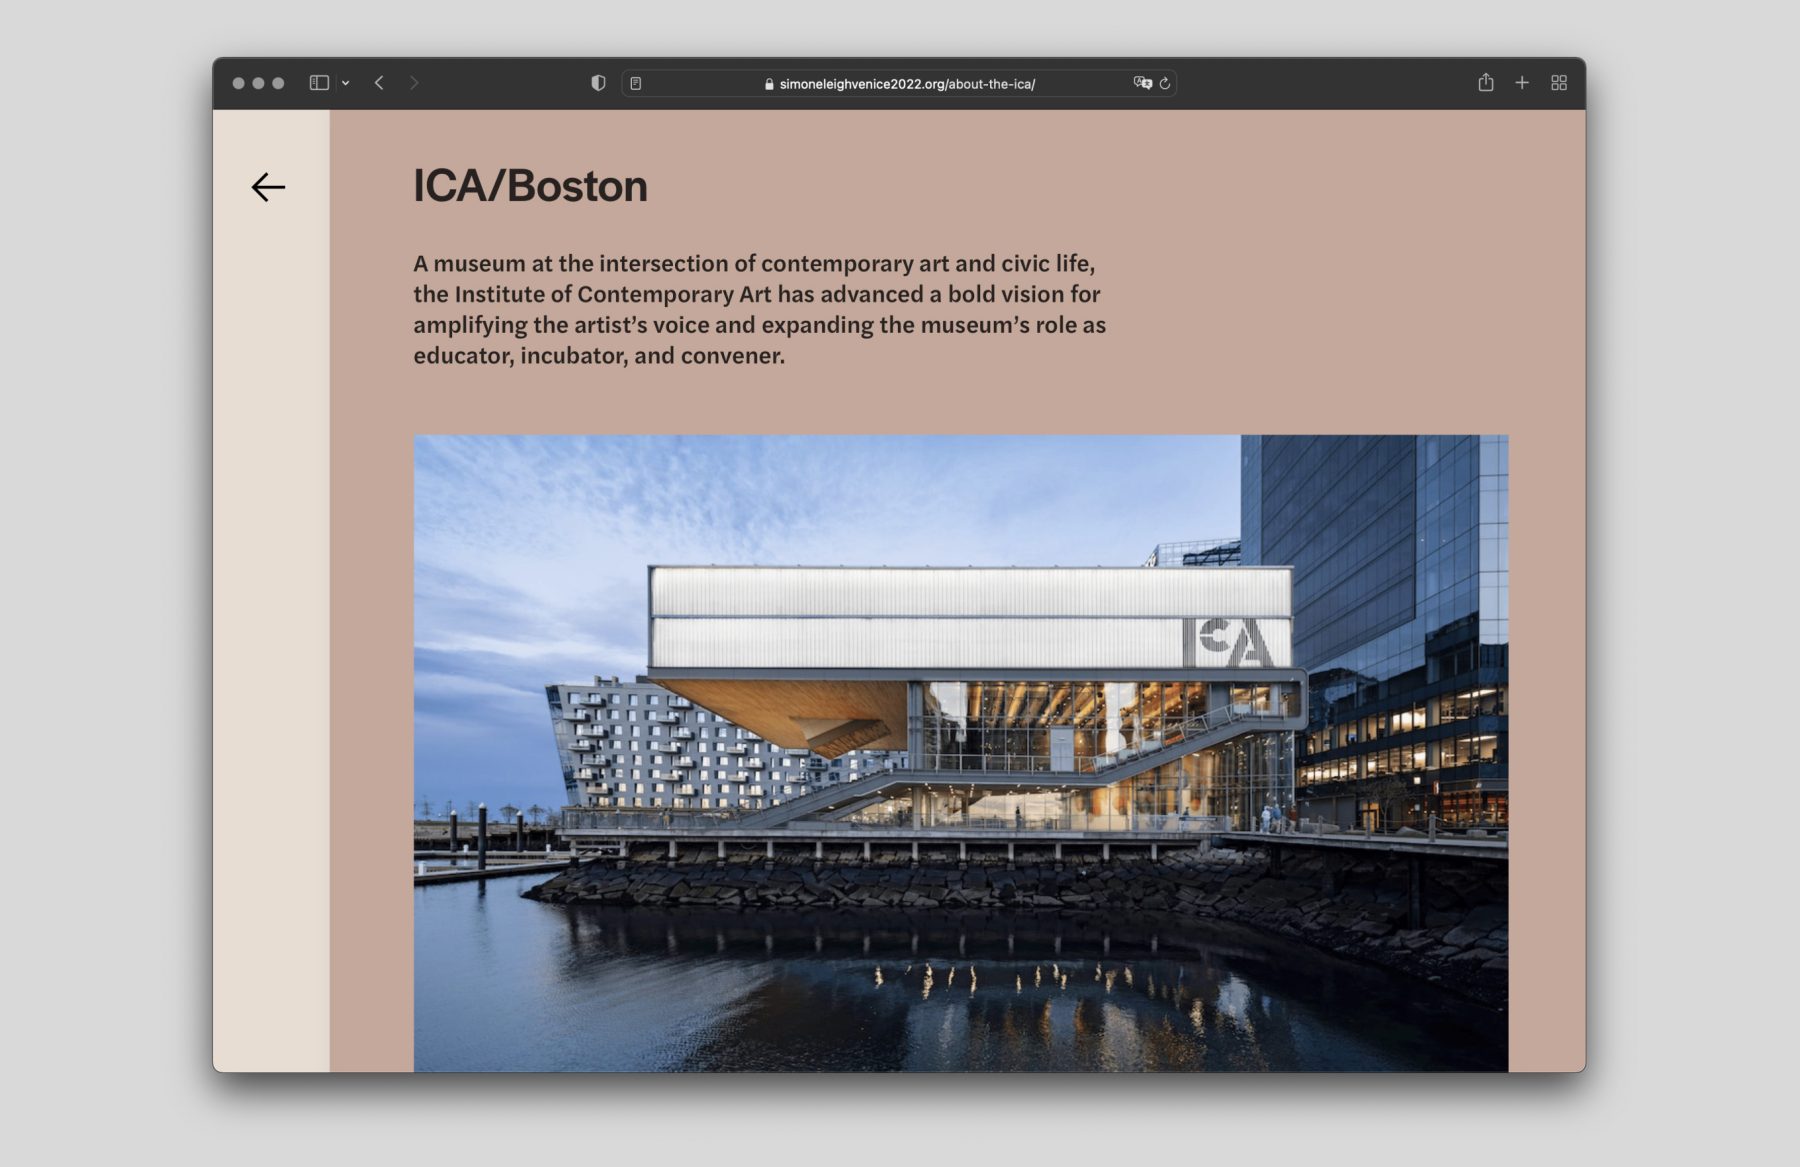
Task: Minimize the Safari window
Action: 258,83
